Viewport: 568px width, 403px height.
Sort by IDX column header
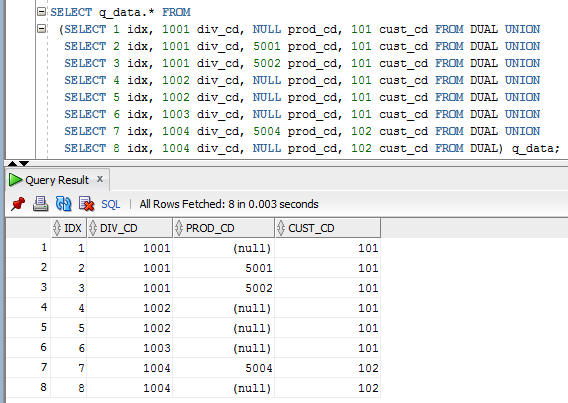69,228
